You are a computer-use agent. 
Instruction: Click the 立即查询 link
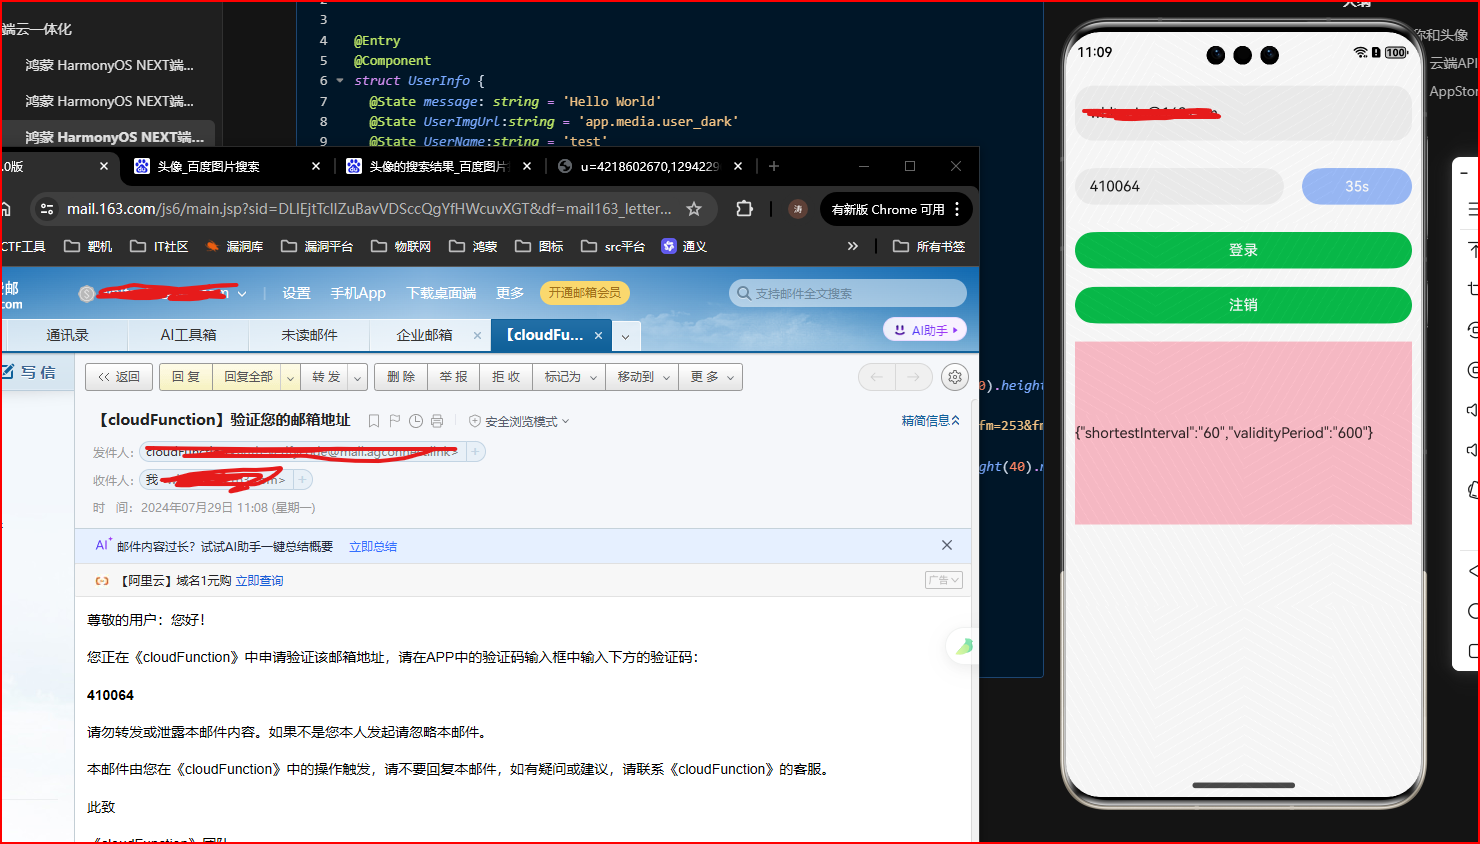pyautogui.click(x=259, y=580)
